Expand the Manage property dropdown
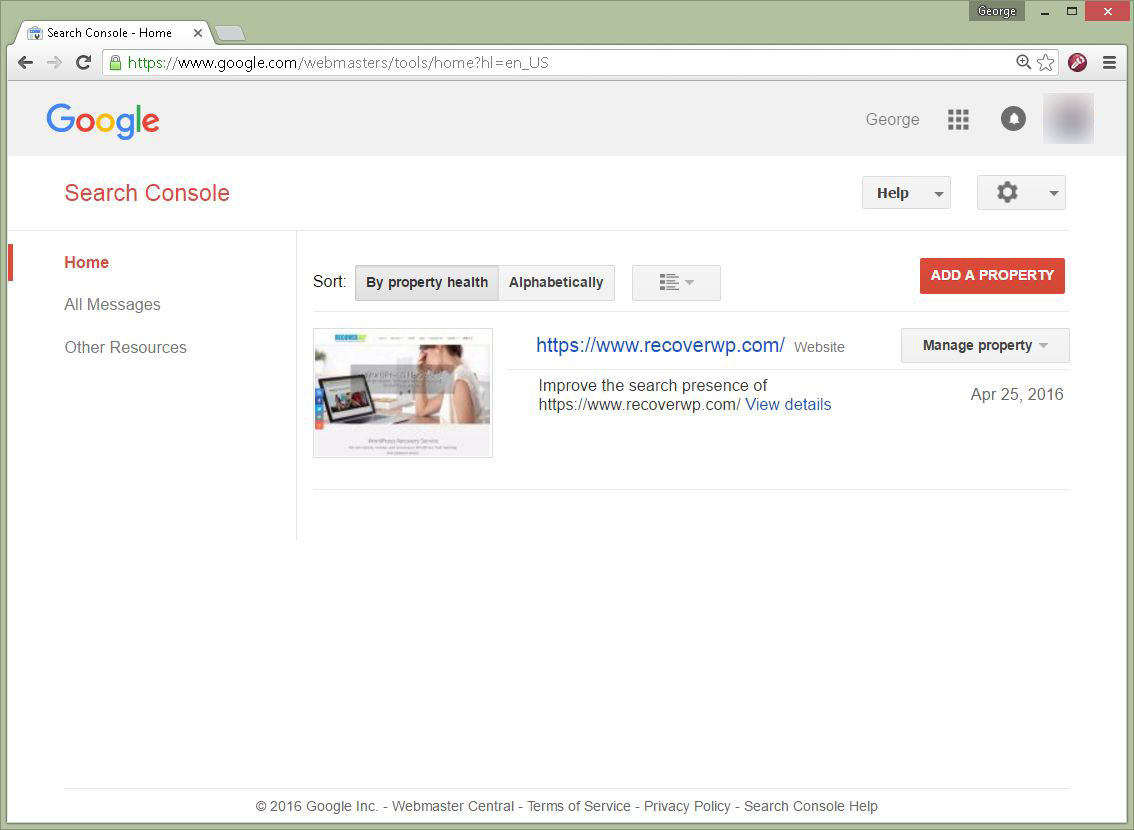The height and width of the screenshot is (830, 1134). tap(985, 346)
